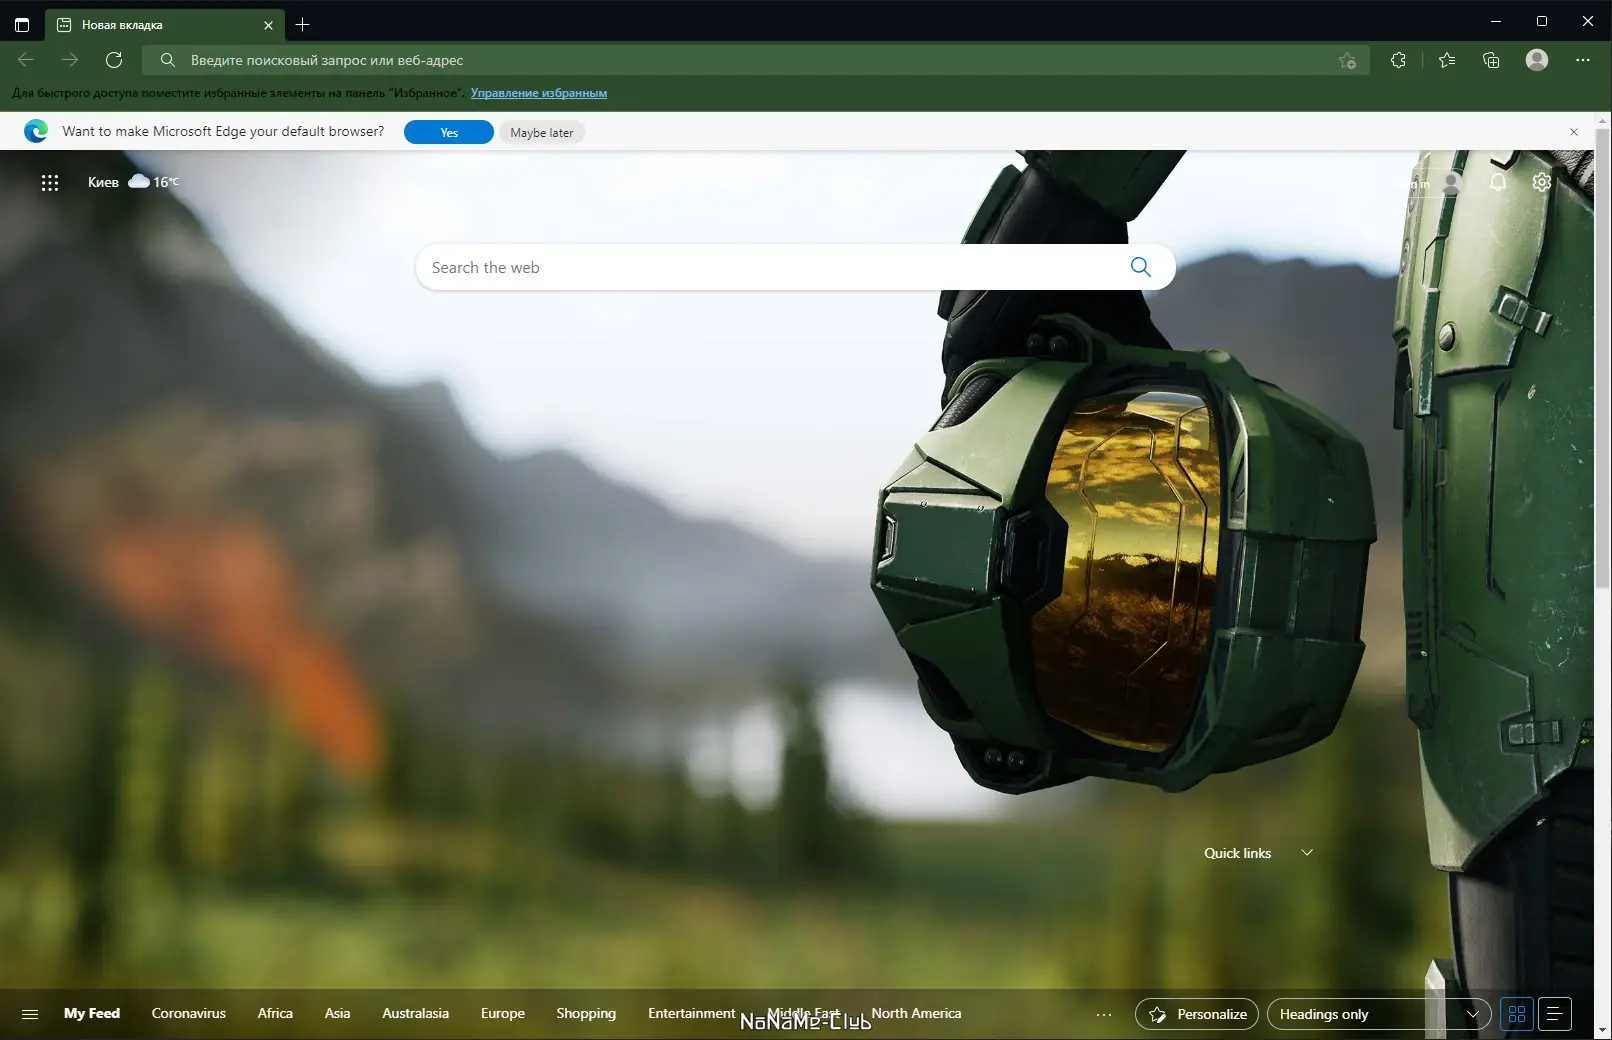The height and width of the screenshot is (1040, 1612).
Task: Select the North America feed tab
Action: (x=916, y=1013)
